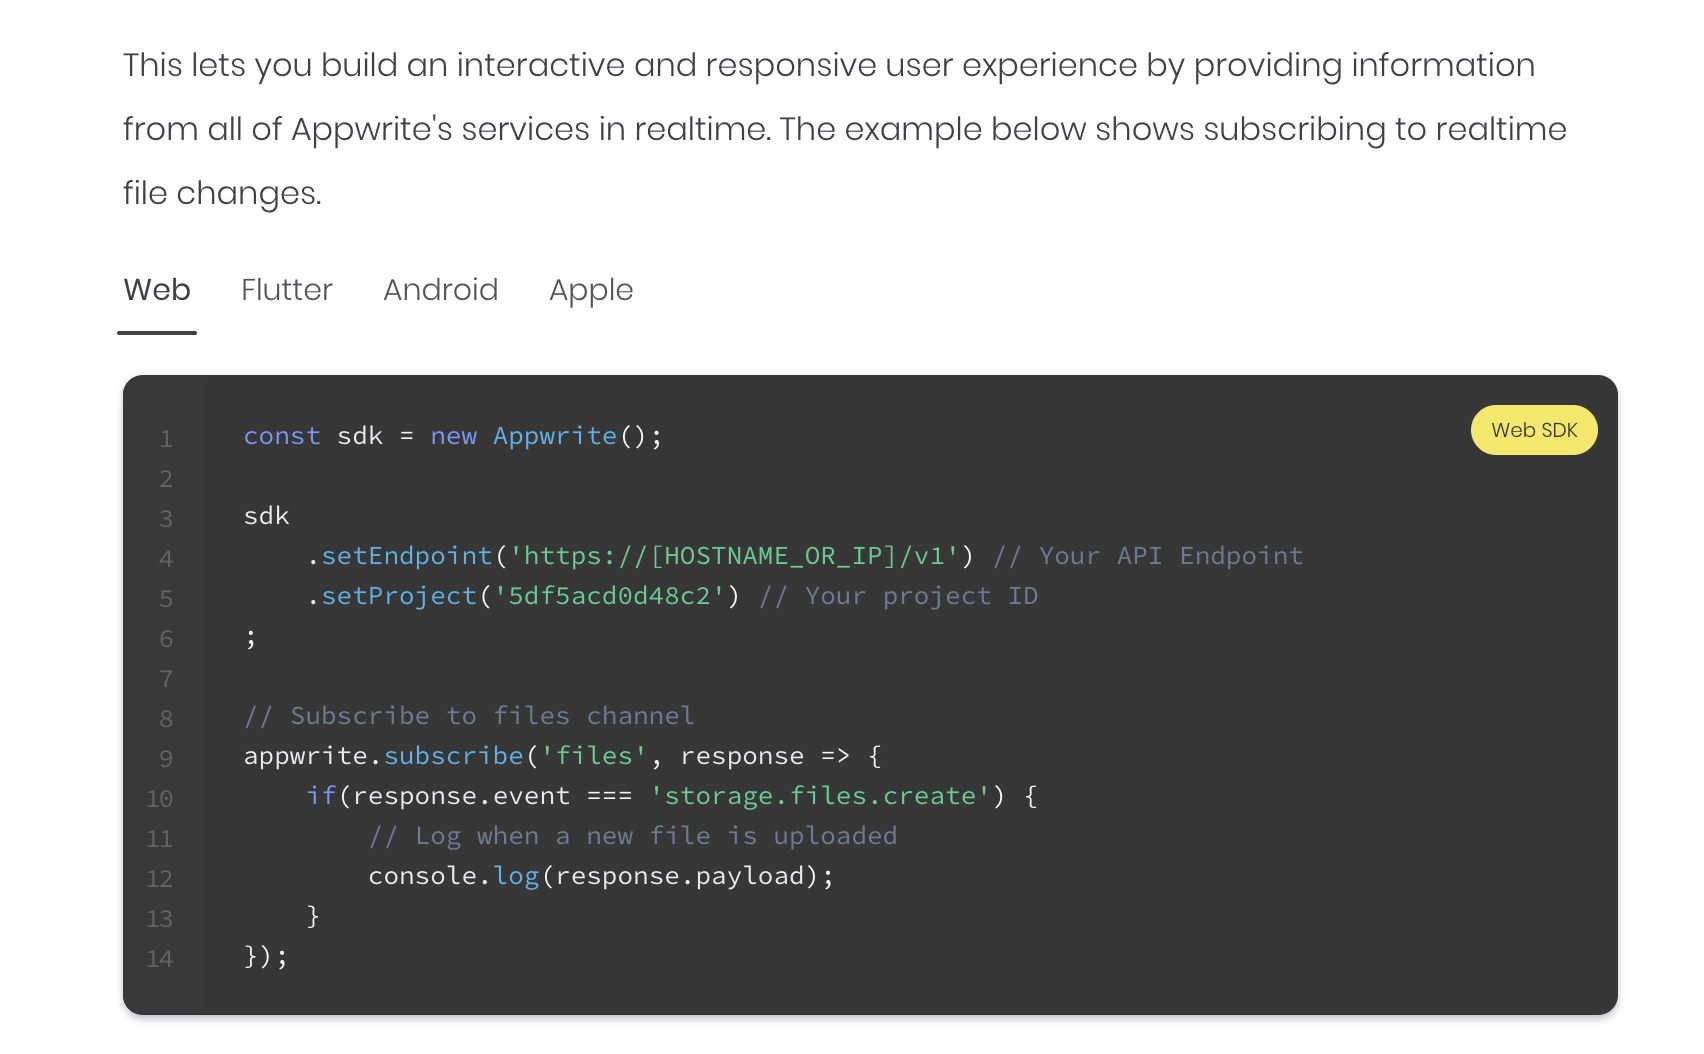Click the subscribe method name
The image size is (1704, 1054).
click(x=454, y=756)
